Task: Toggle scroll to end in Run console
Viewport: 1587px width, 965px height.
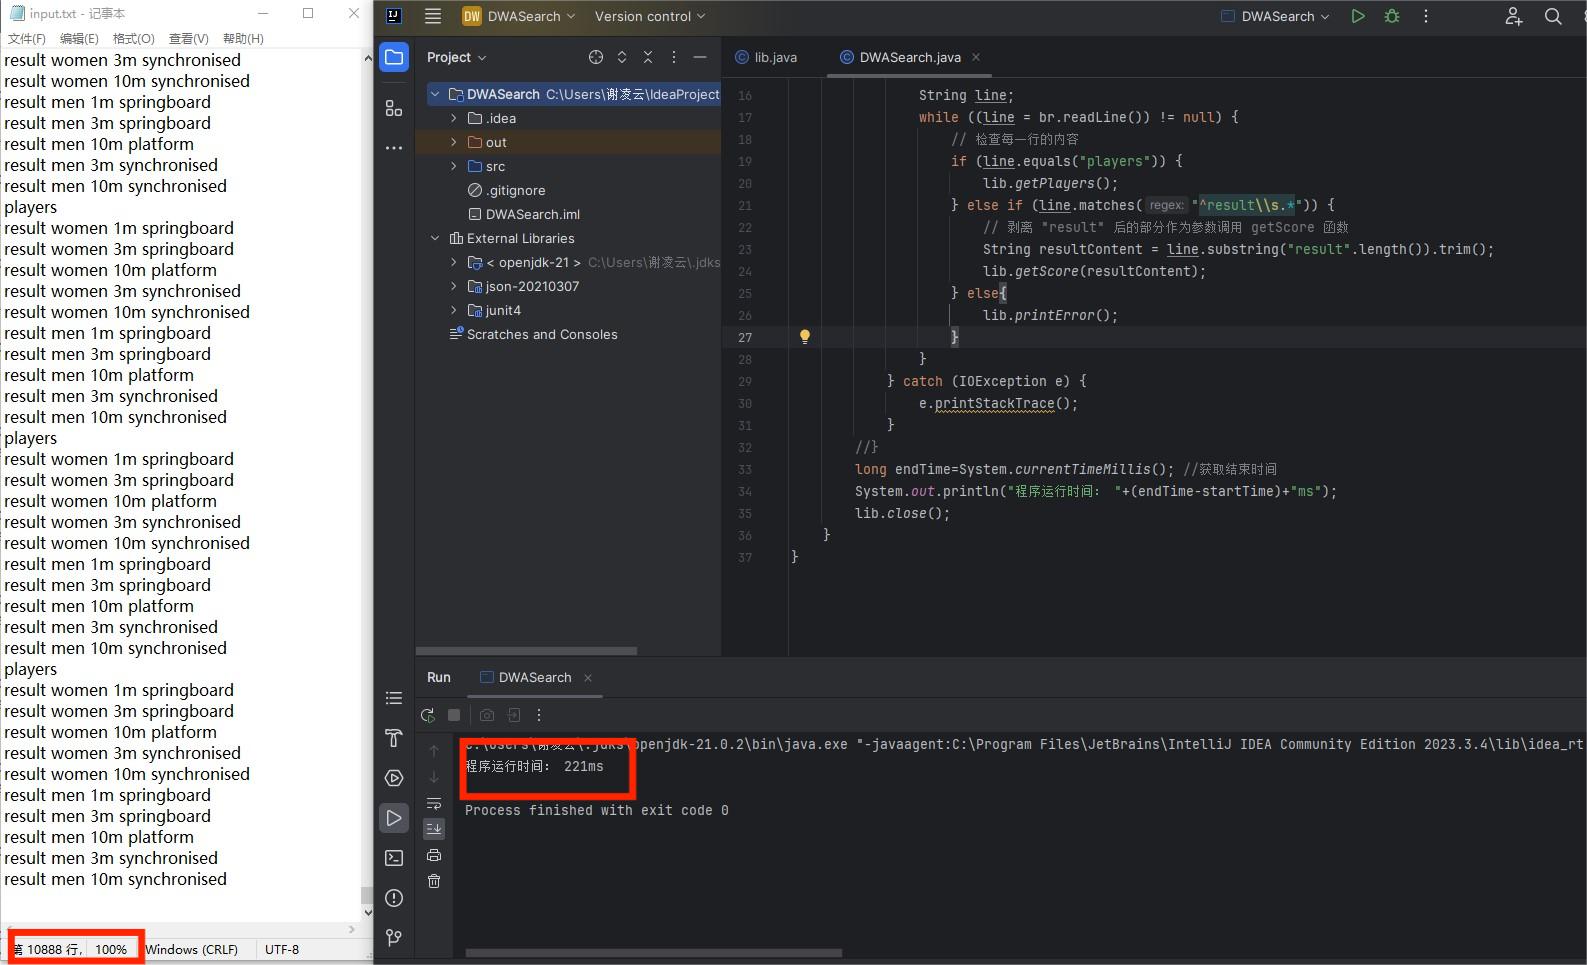Action: coord(434,828)
